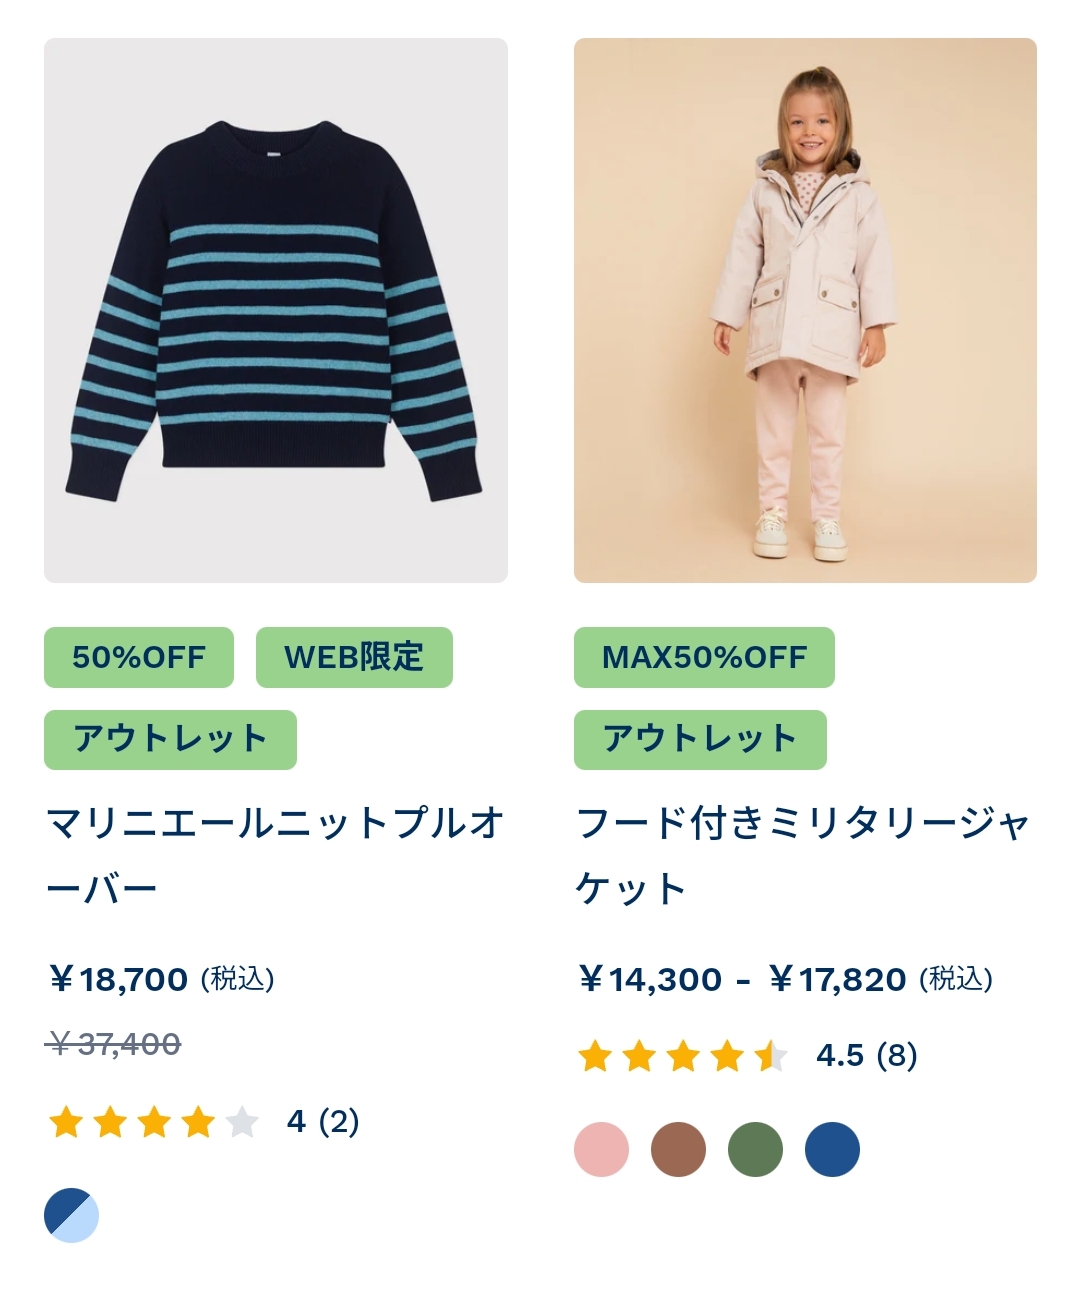
Task: Choose the green color swatch
Action: [755, 1149]
